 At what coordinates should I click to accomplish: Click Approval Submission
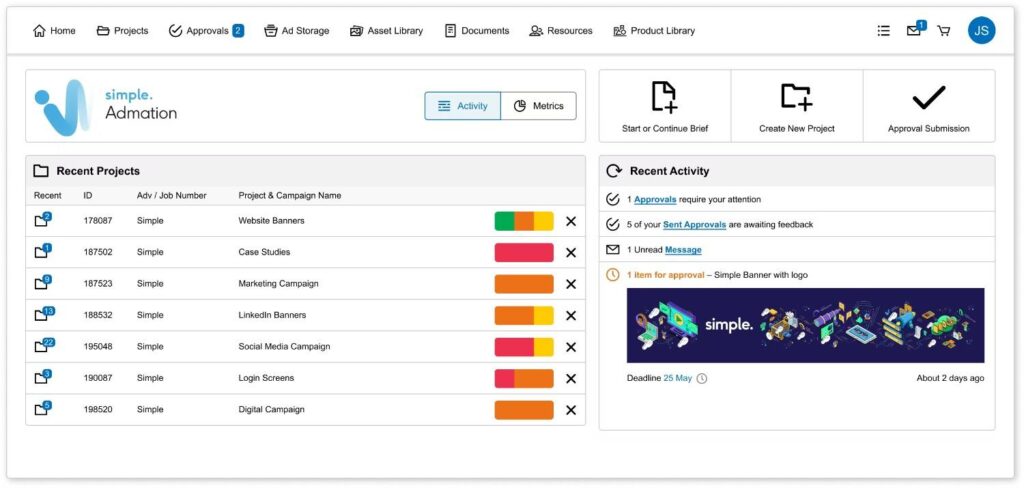(929, 106)
